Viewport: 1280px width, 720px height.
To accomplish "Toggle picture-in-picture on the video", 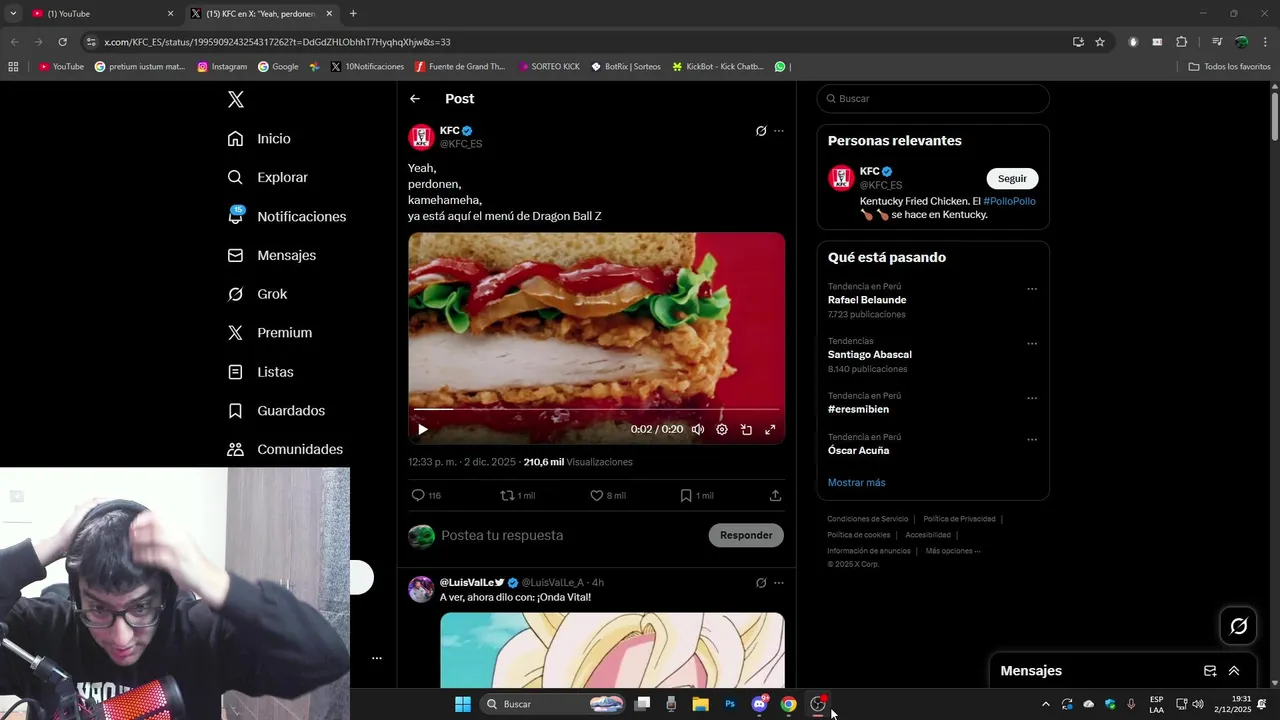I will point(746,430).
